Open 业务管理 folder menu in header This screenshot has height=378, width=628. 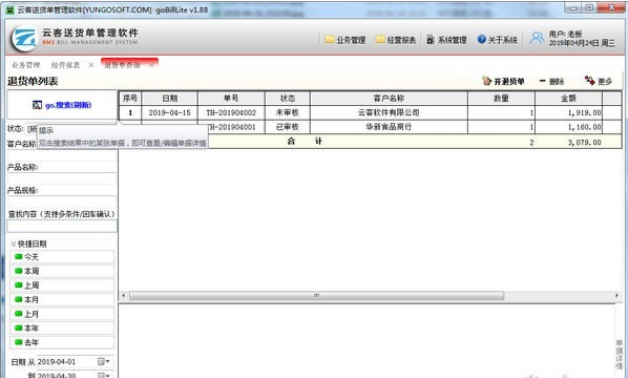click(x=345, y=40)
